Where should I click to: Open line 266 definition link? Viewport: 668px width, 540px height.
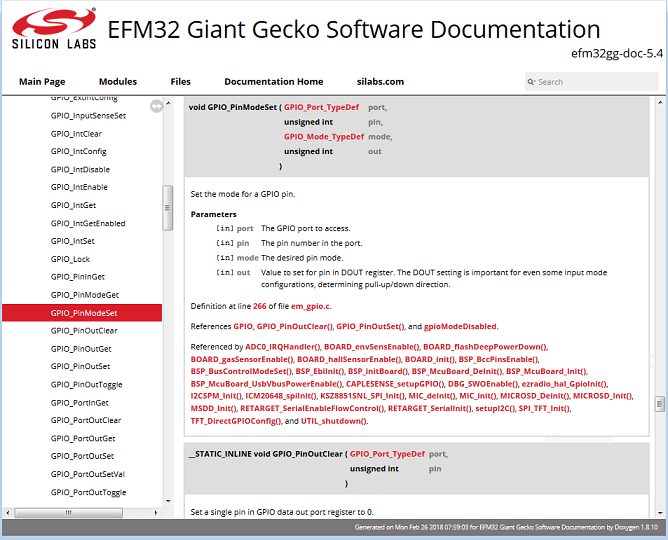tap(259, 306)
